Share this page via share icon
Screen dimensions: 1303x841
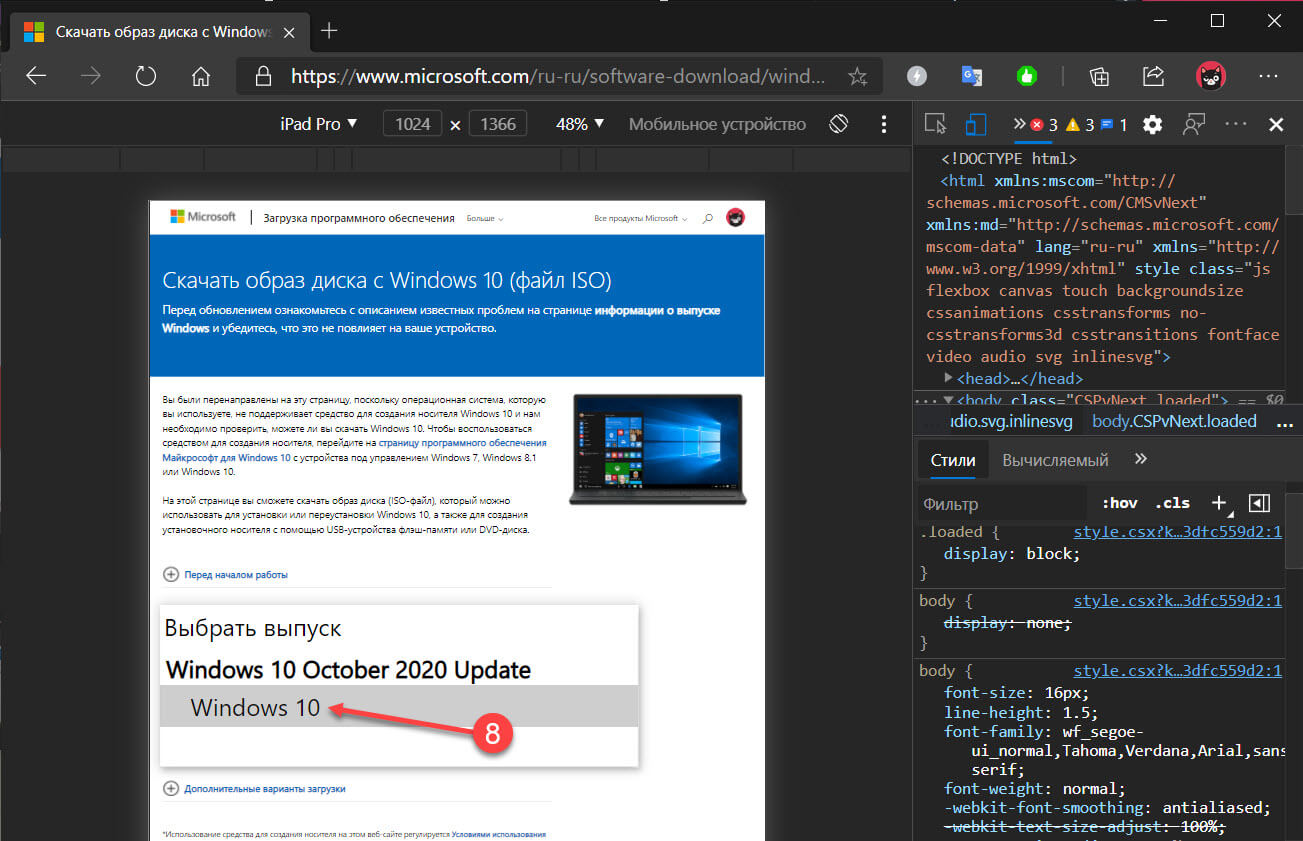1153,76
